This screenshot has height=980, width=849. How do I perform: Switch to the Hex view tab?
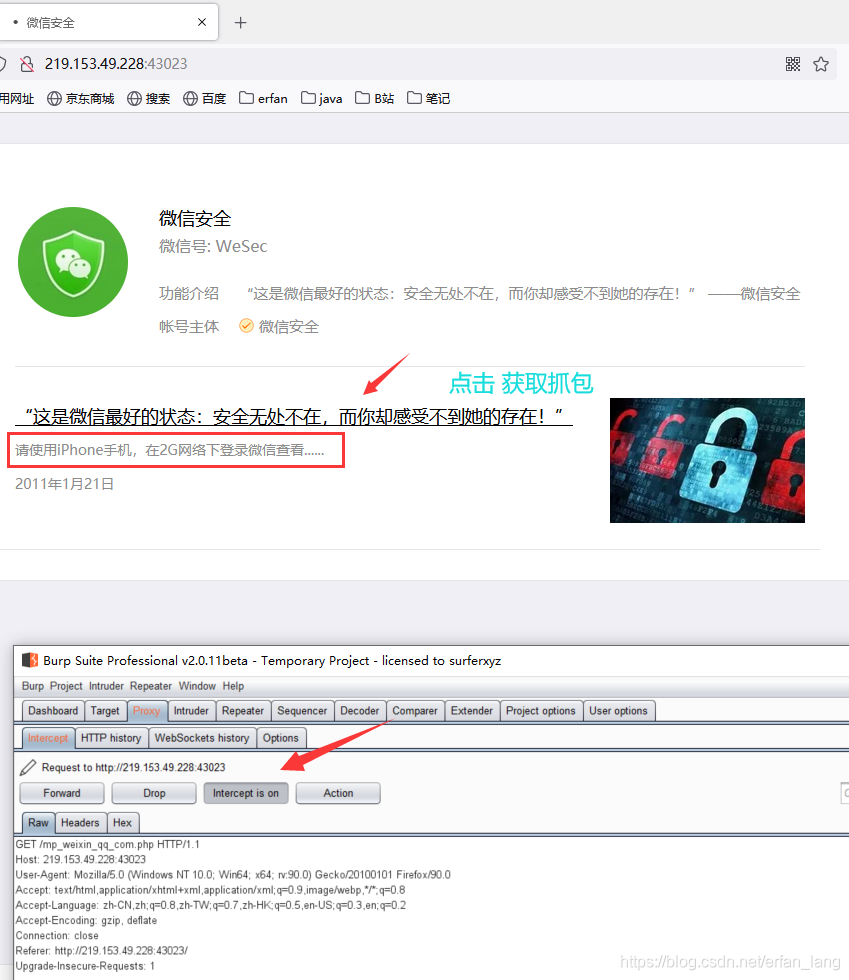pyautogui.click(x=122, y=822)
